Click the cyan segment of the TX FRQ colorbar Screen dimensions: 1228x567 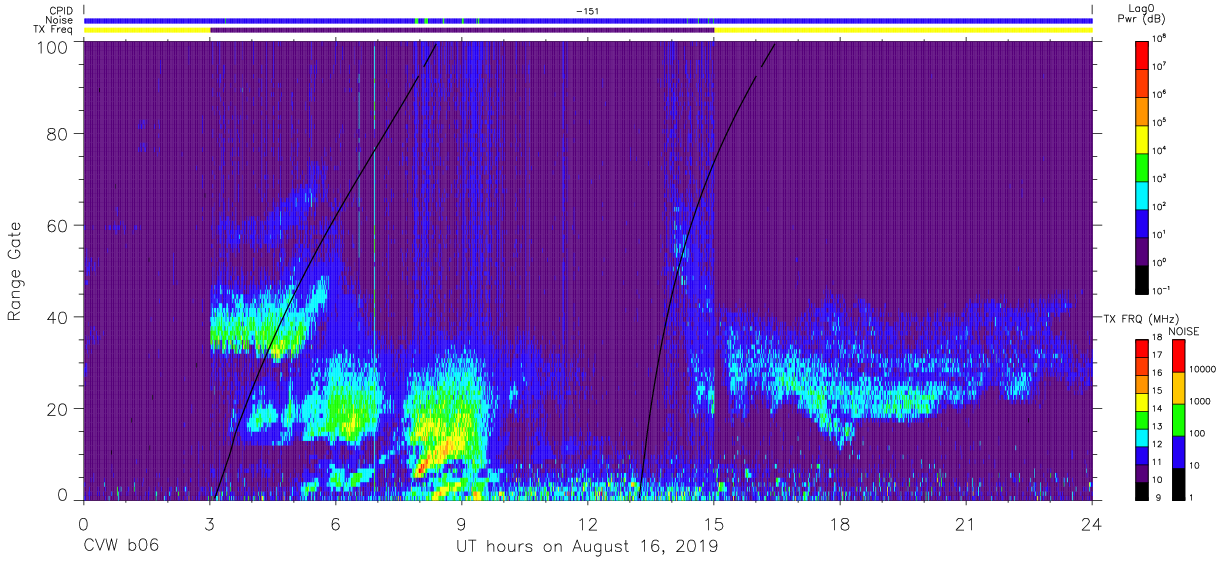pos(1142,437)
